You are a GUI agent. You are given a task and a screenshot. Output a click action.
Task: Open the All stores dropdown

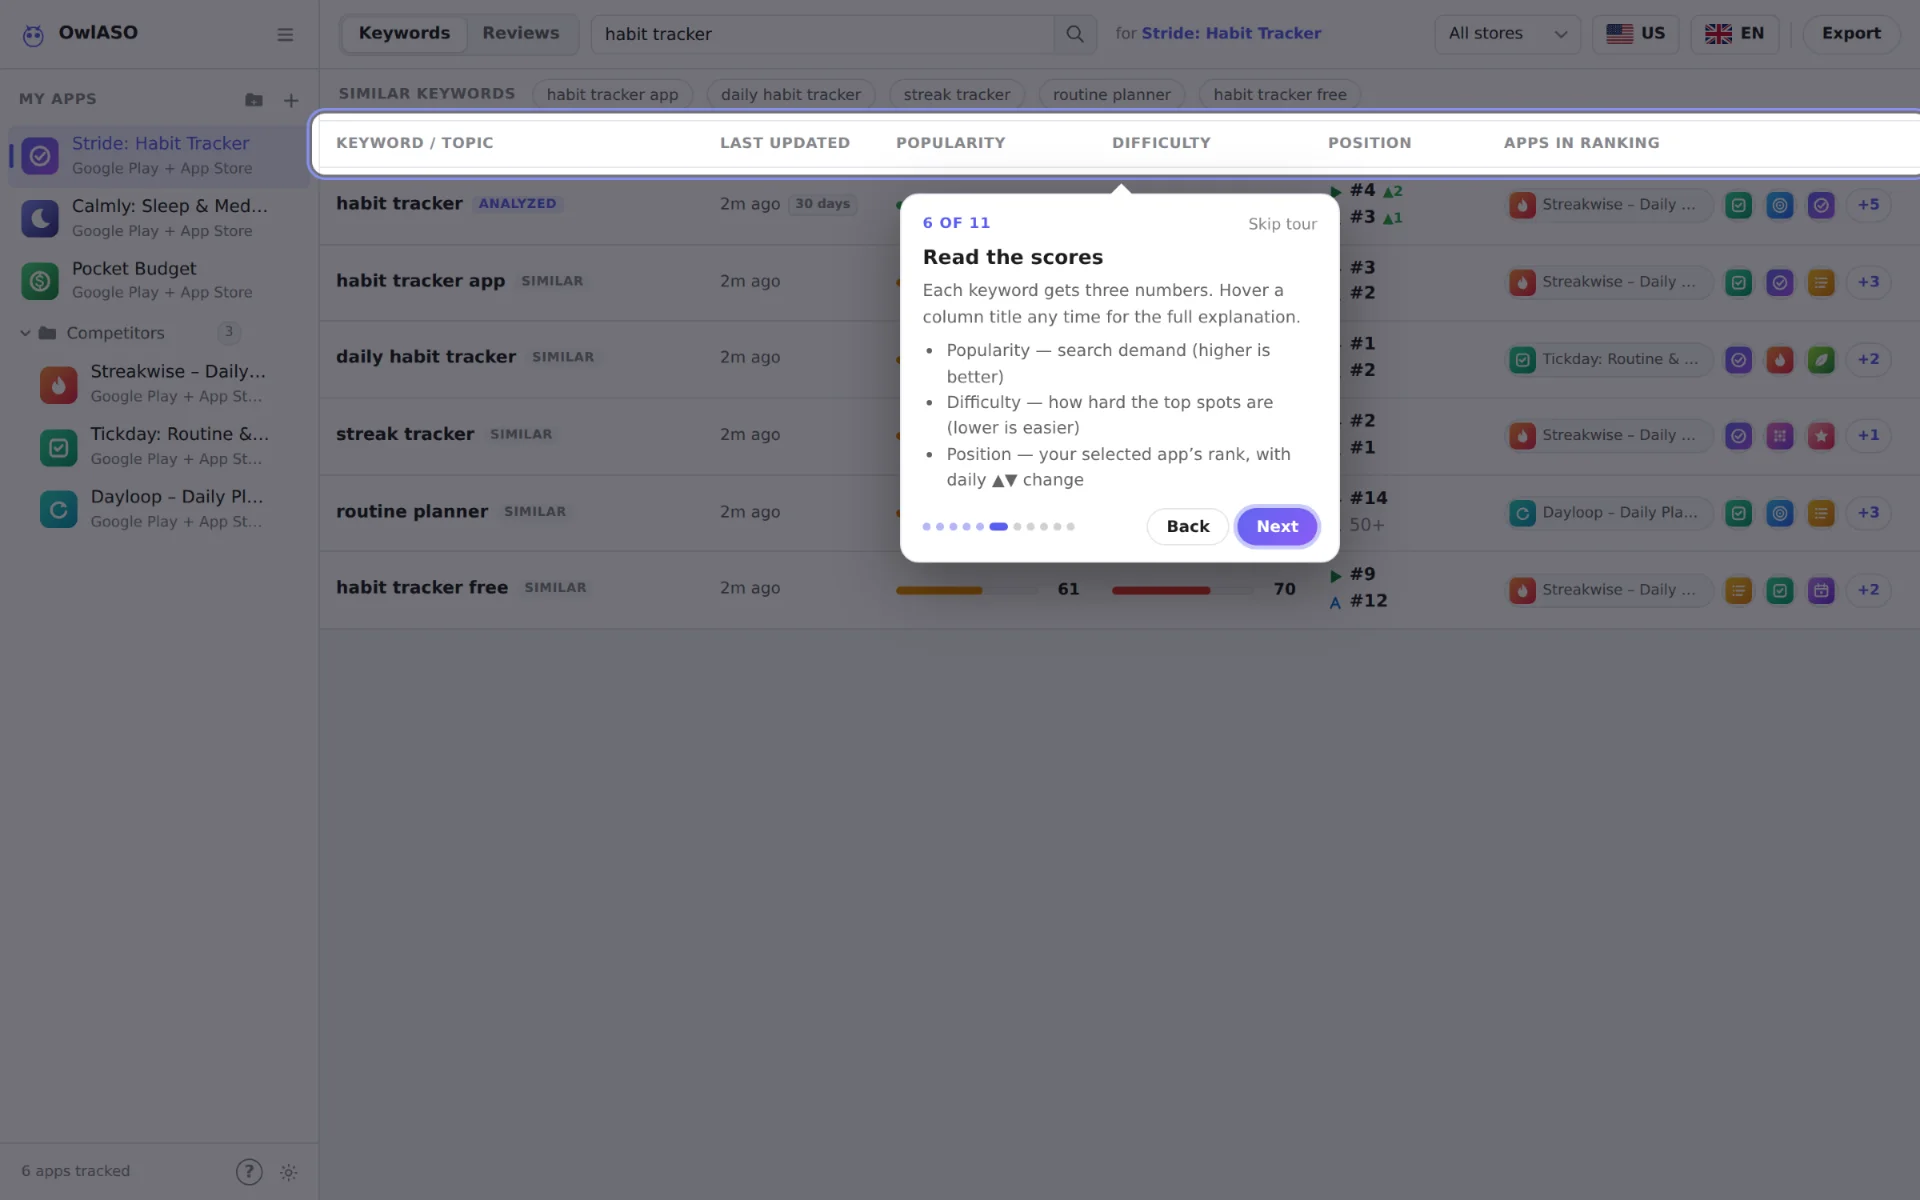(1507, 34)
